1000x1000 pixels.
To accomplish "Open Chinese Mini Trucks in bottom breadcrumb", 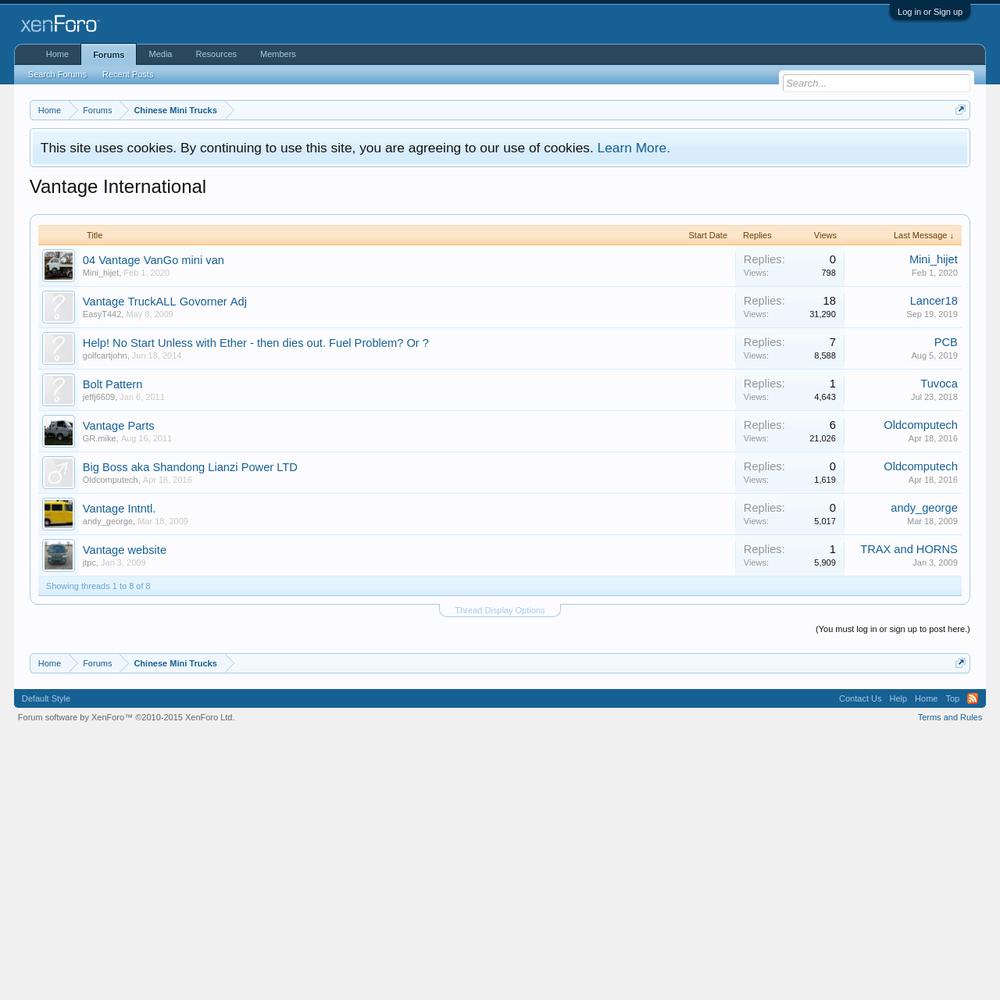I will click(x=175, y=663).
